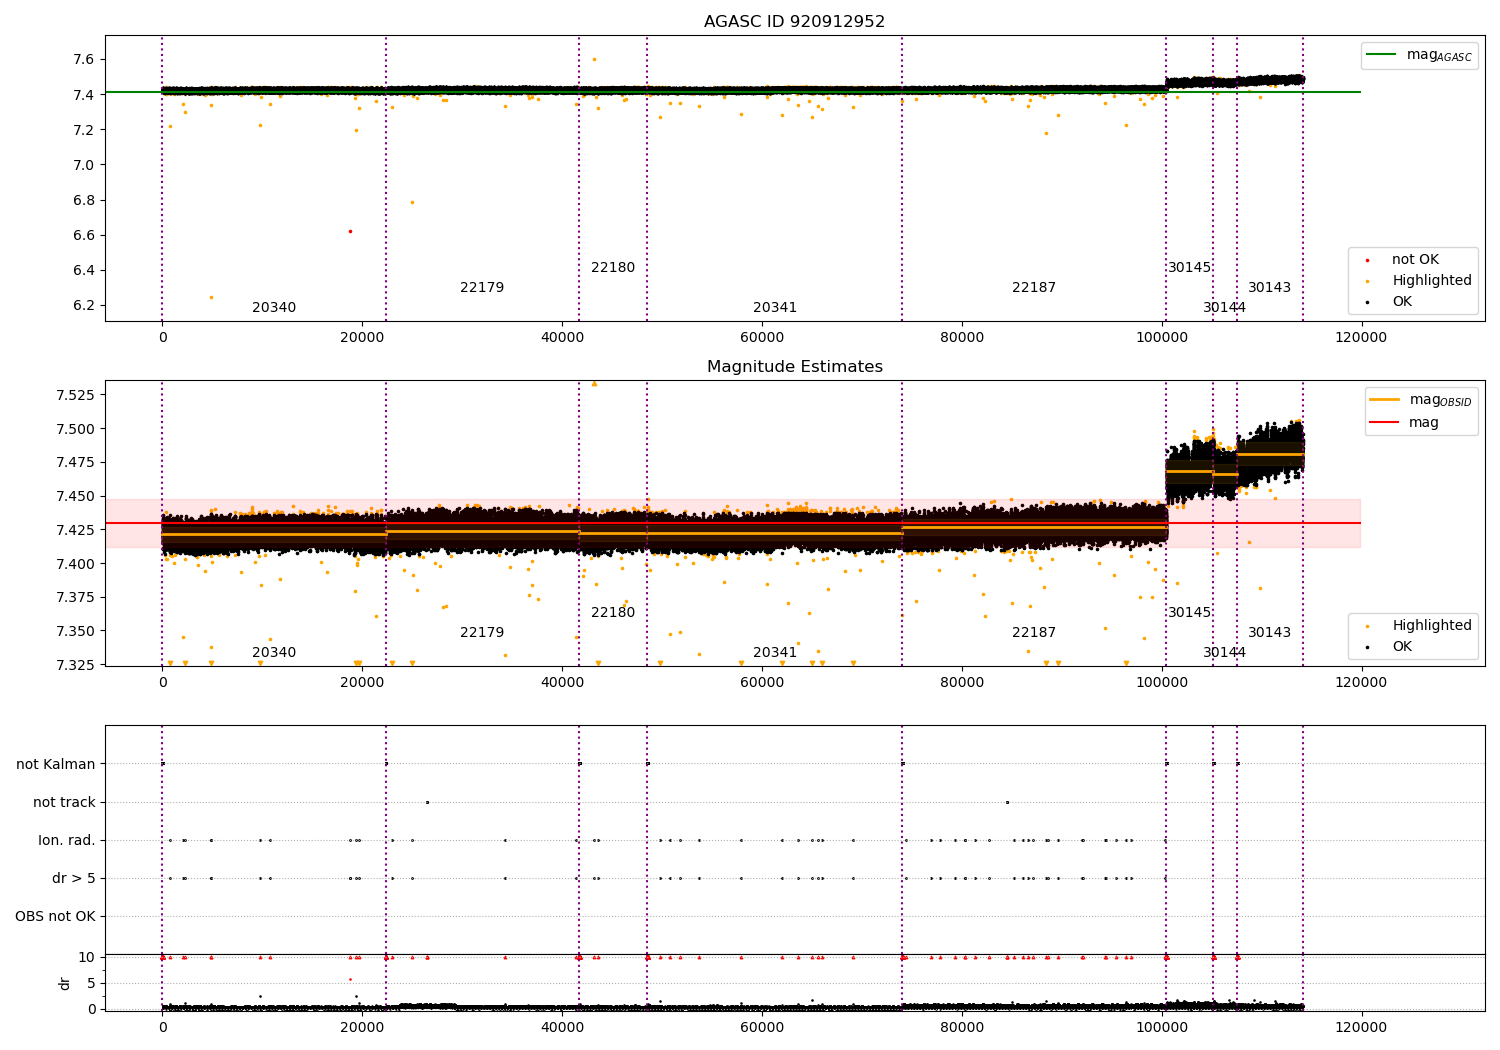Click the 'Magnitude Estimates' subplot title
The height and width of the screenshot is (1050, 1500).
point(794,366)
